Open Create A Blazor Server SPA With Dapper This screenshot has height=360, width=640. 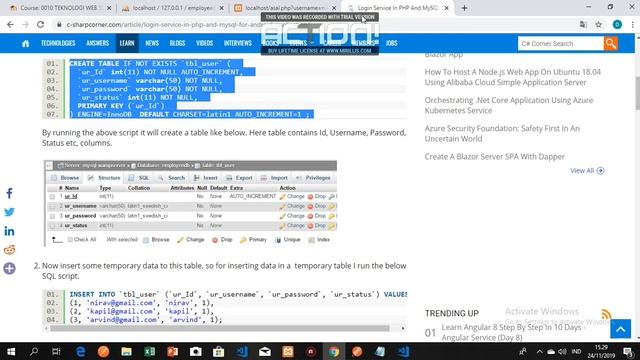click(494, 157)
